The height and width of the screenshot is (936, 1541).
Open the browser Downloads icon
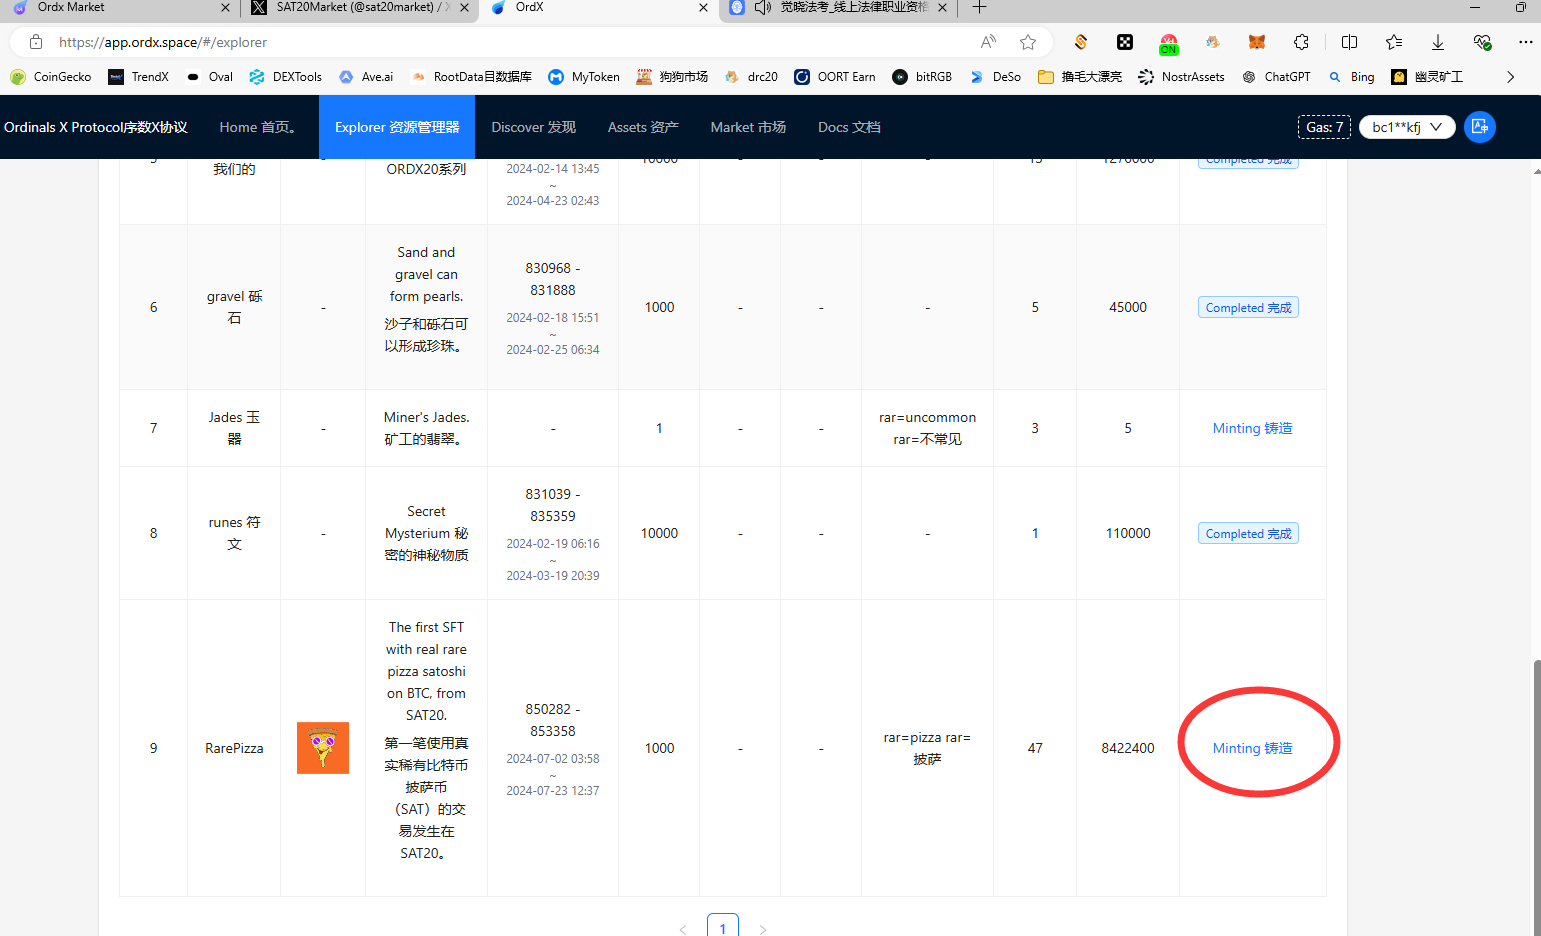pyautogui.click(x=1437, y=42)
